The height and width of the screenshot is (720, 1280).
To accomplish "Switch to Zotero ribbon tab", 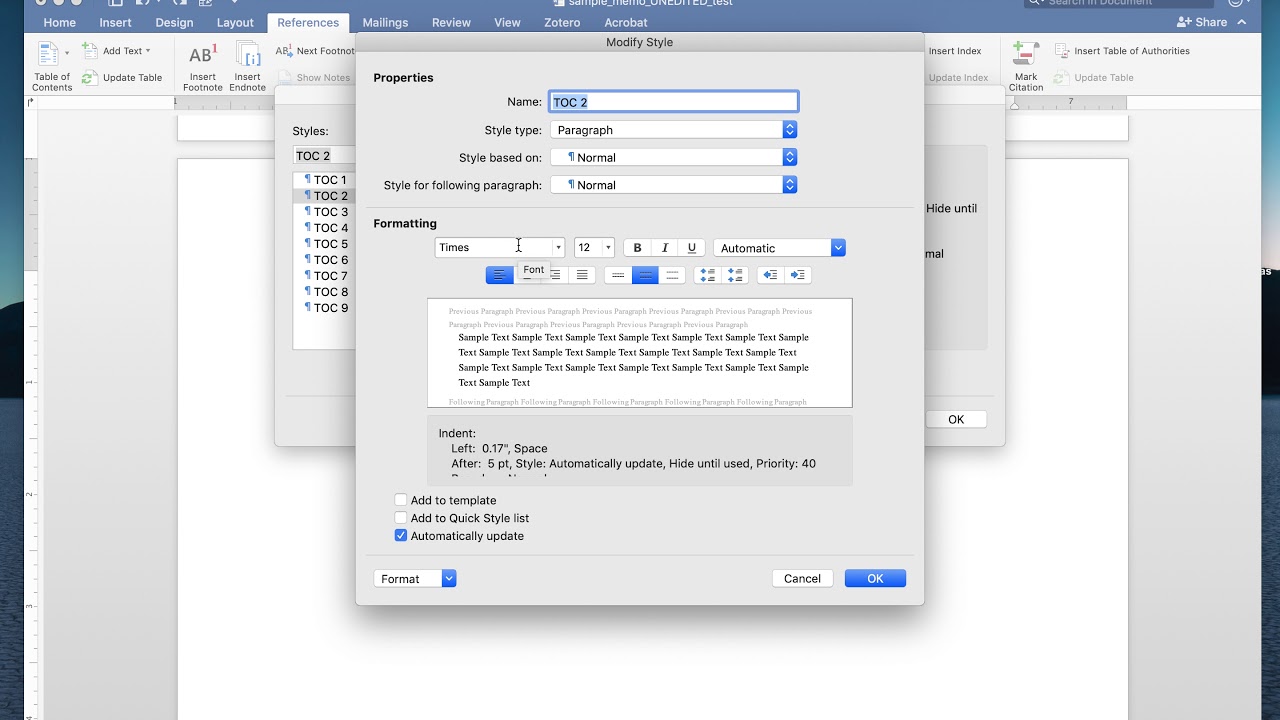I will coord(560,23).
